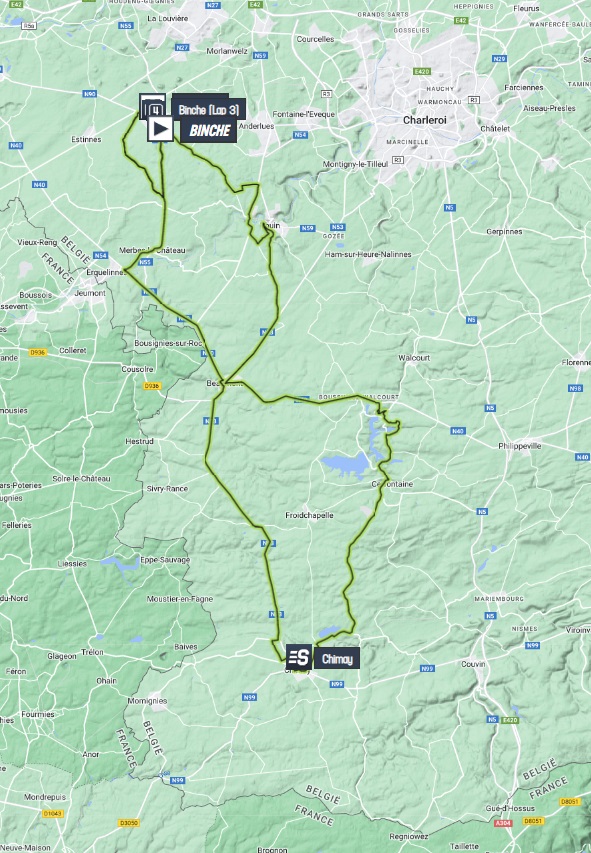
Task: Click the La Louvière city label
Action: click(168, 18)
